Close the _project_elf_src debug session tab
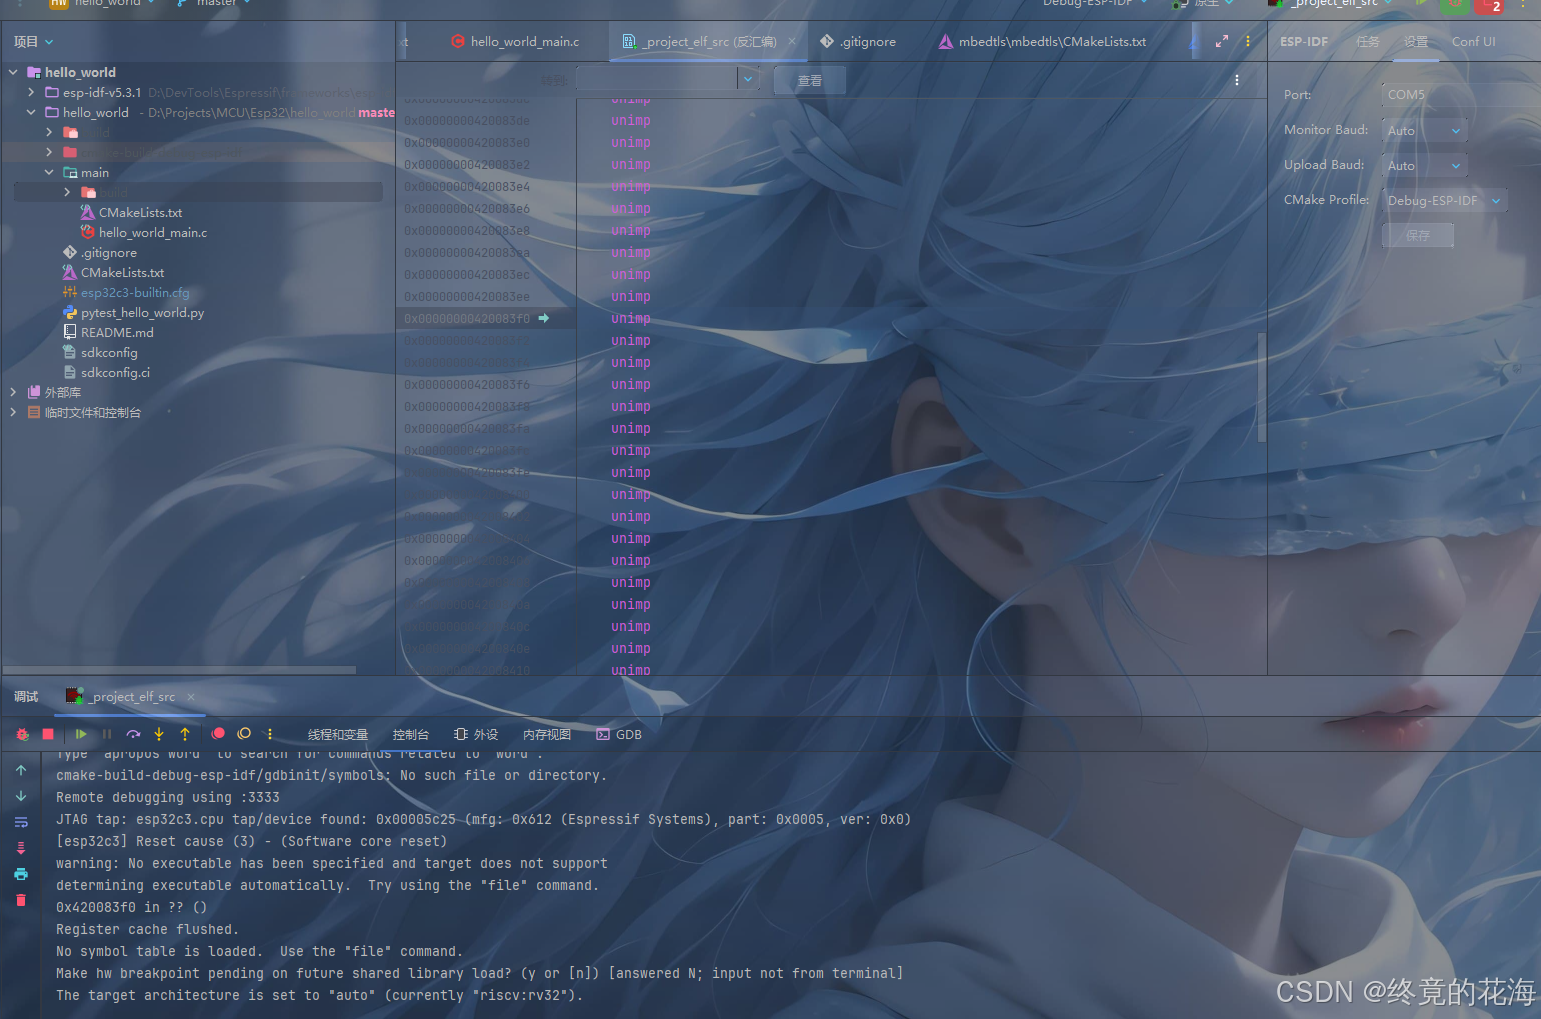This screenshot has height=1019, width=1541. (x=191, y=697)
